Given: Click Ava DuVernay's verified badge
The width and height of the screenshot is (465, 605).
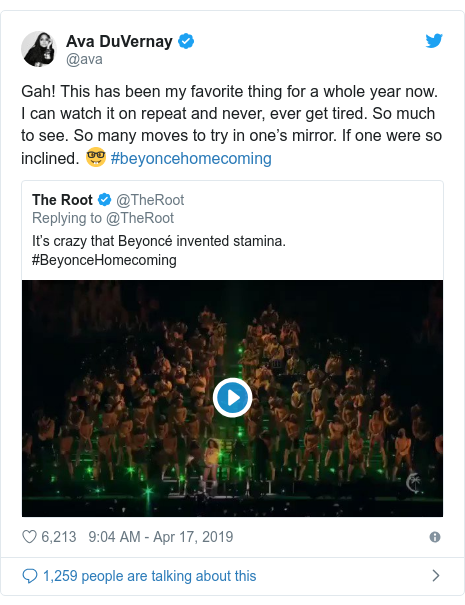Looking at the screenshot, I should 186,41.
